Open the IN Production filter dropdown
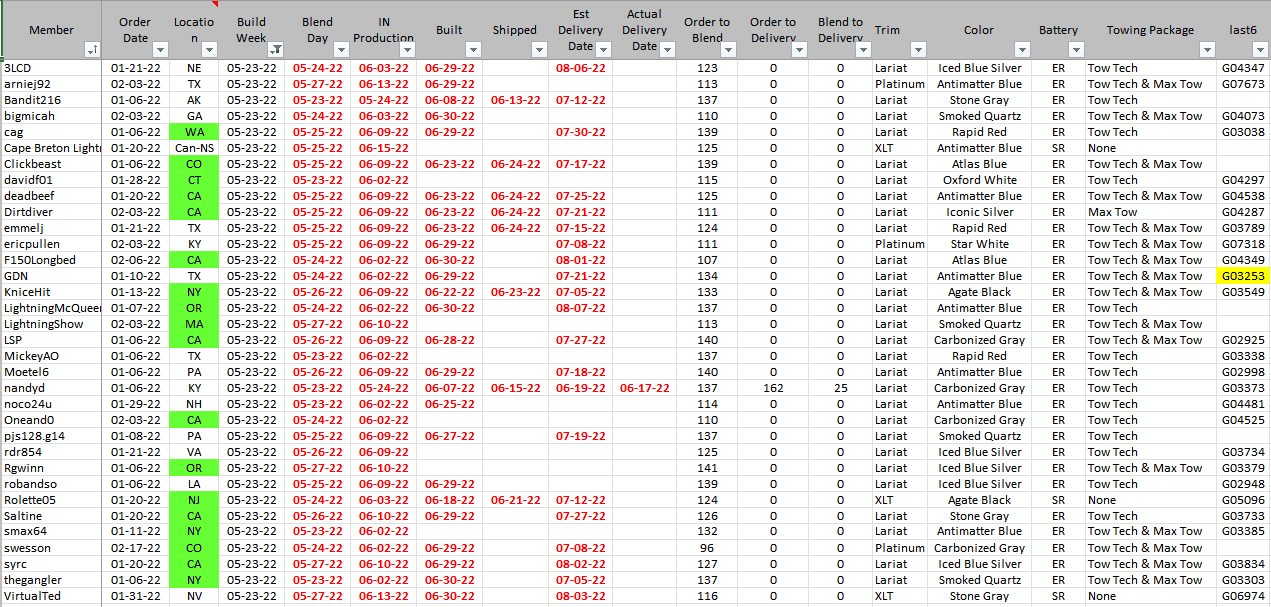 [408, 49]
